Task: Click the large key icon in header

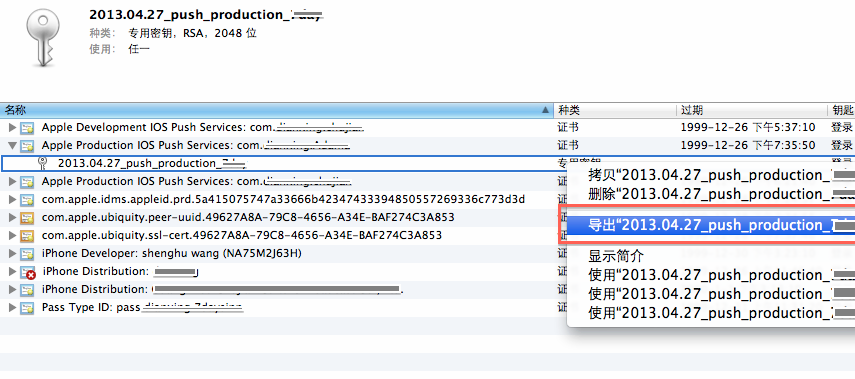Action: point(43,38)
